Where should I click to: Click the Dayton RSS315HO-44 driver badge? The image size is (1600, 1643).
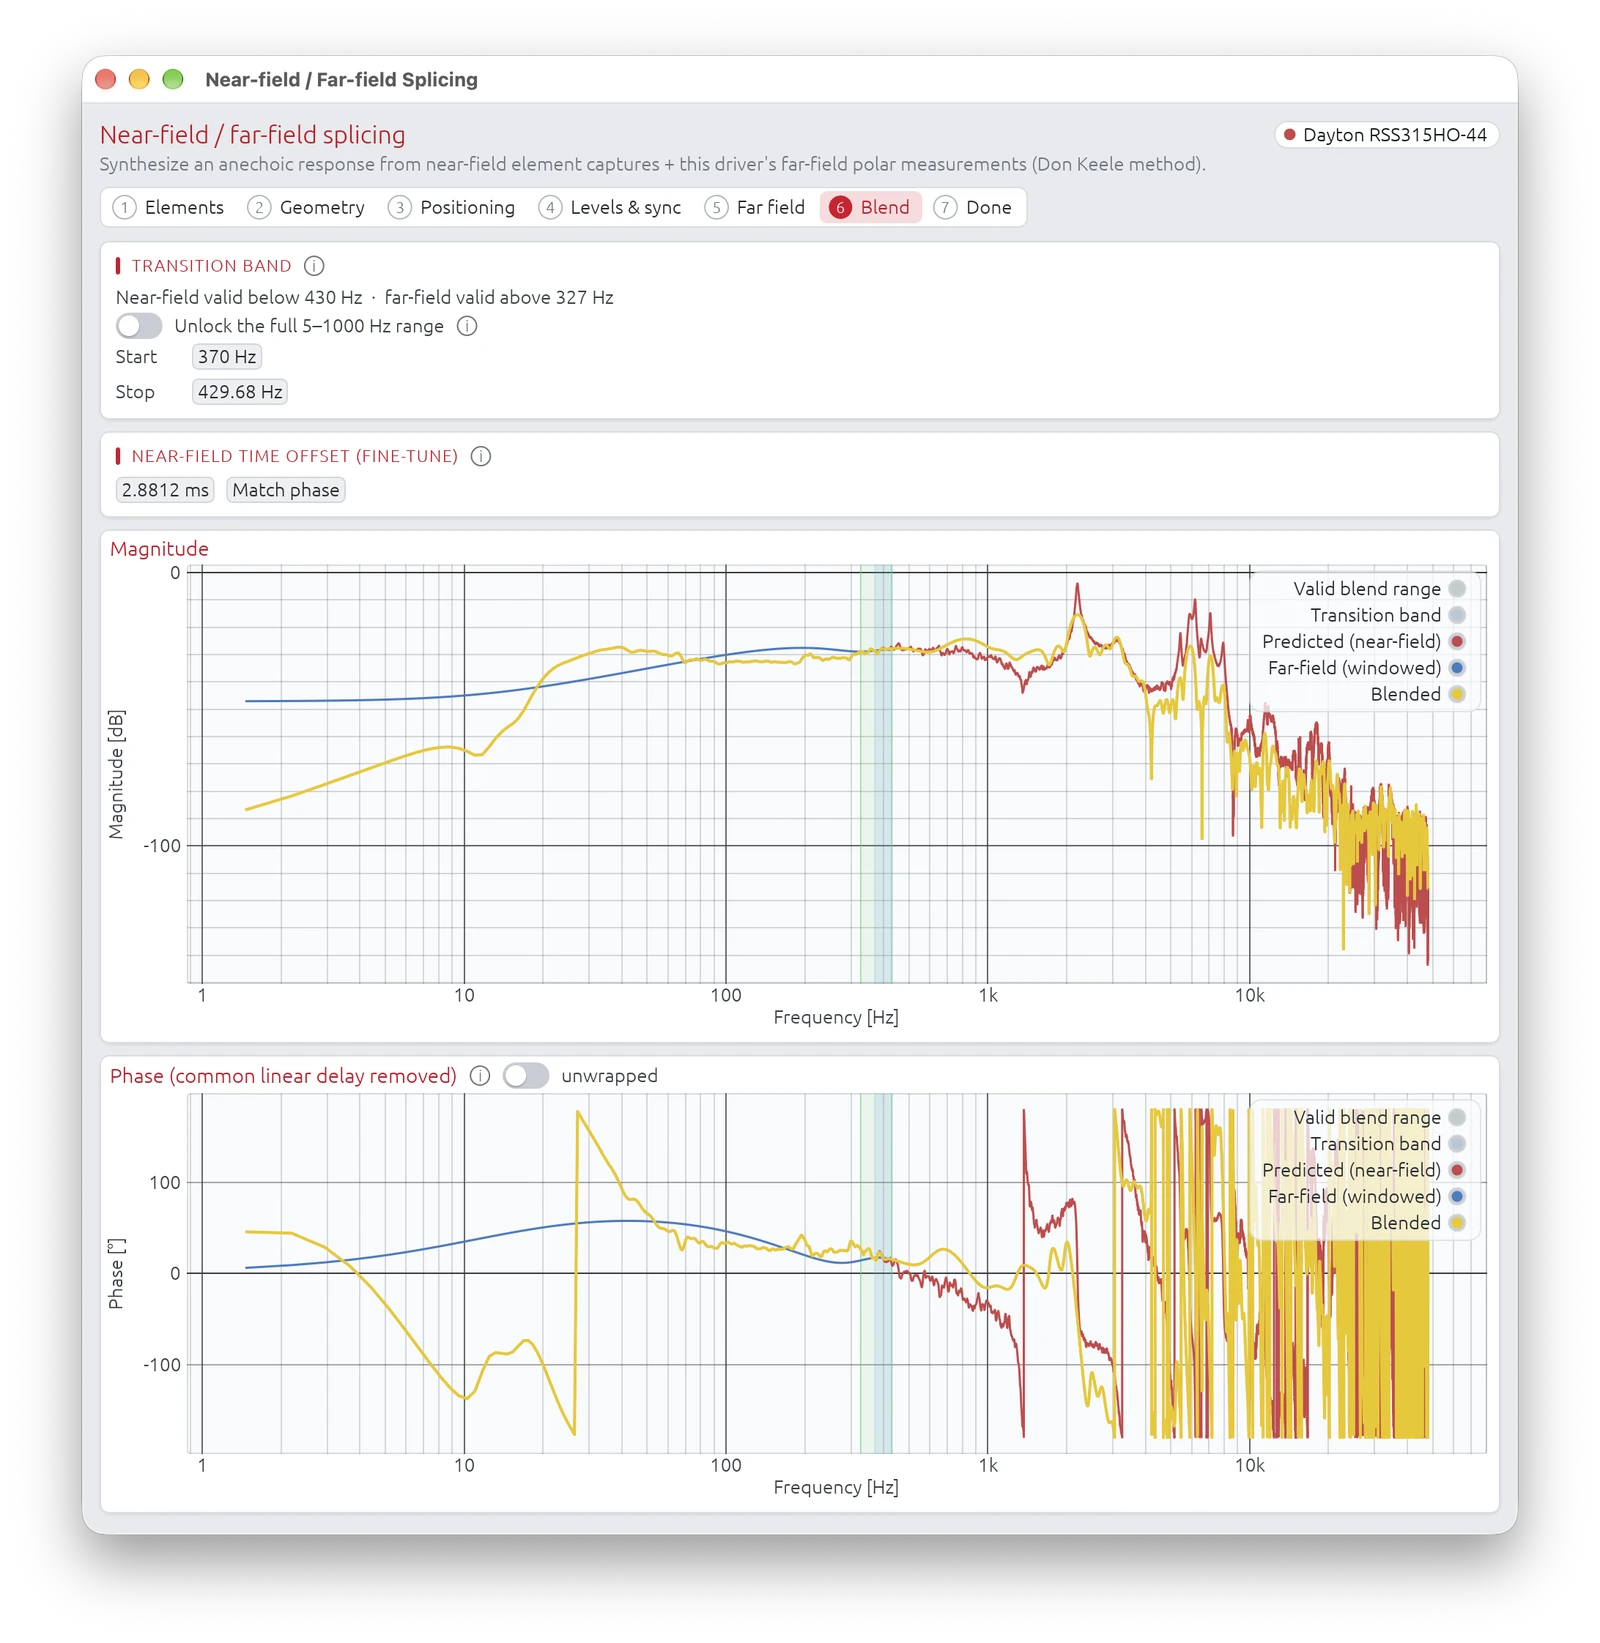coord(1386,135)
